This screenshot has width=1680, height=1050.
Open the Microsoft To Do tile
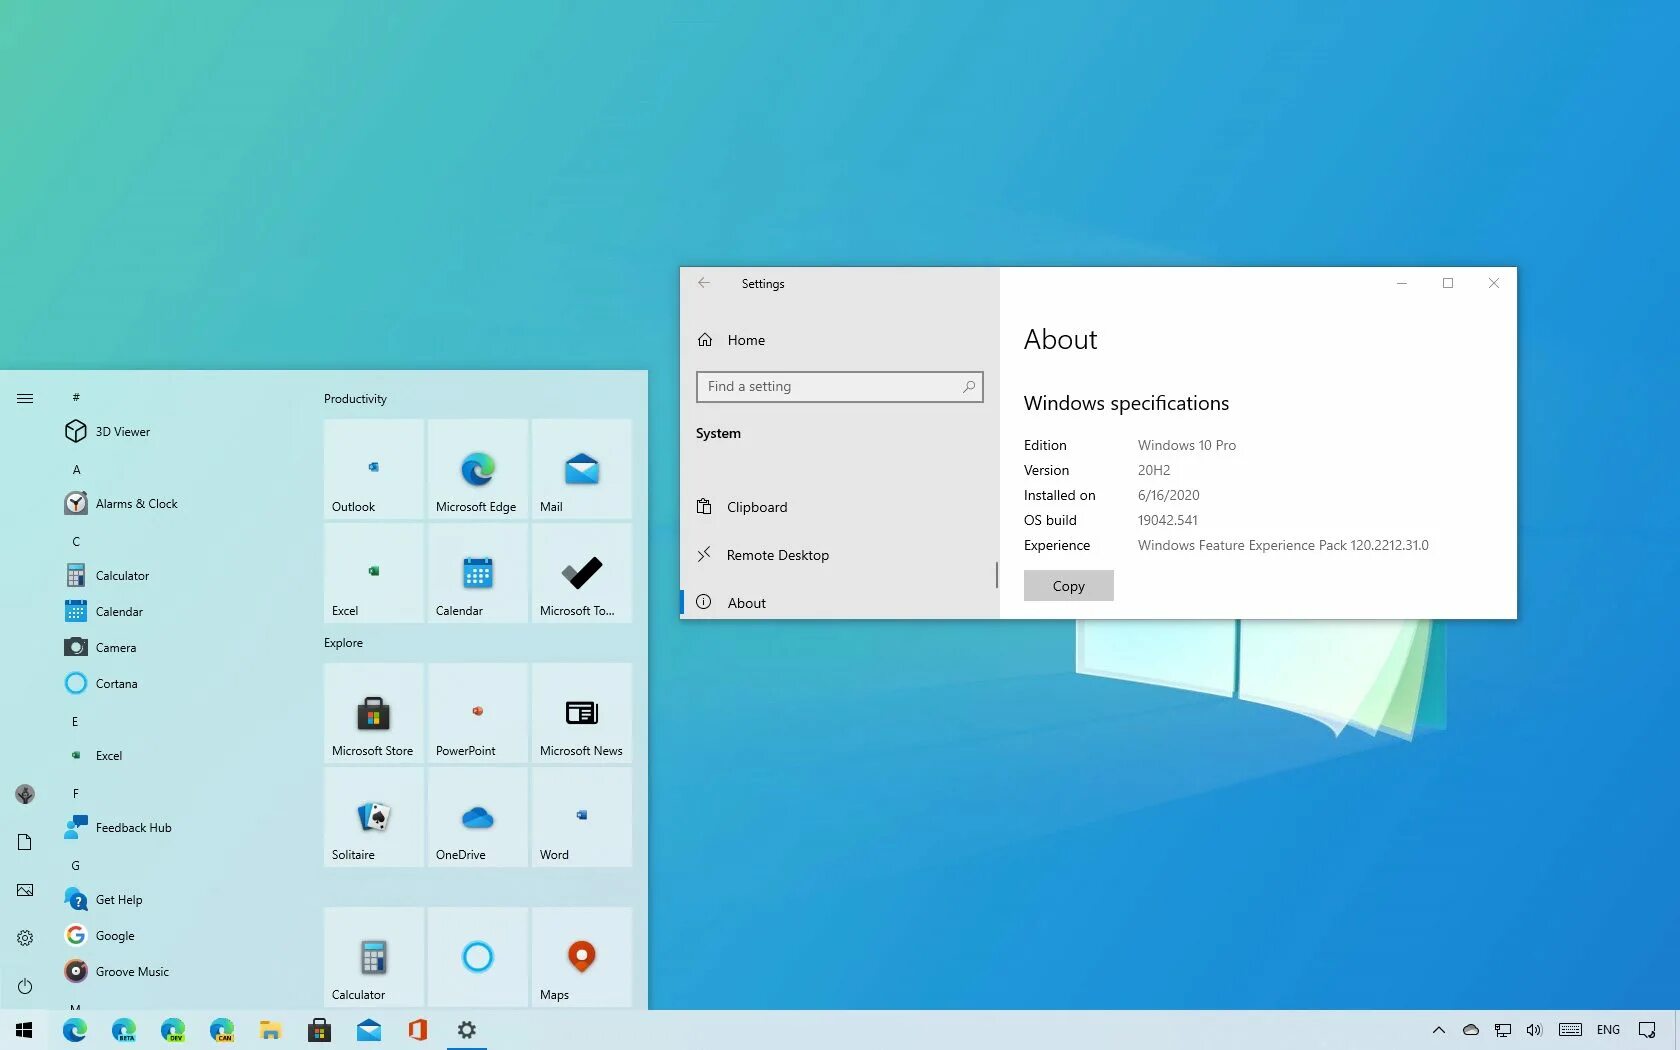(x=582, y=573)
